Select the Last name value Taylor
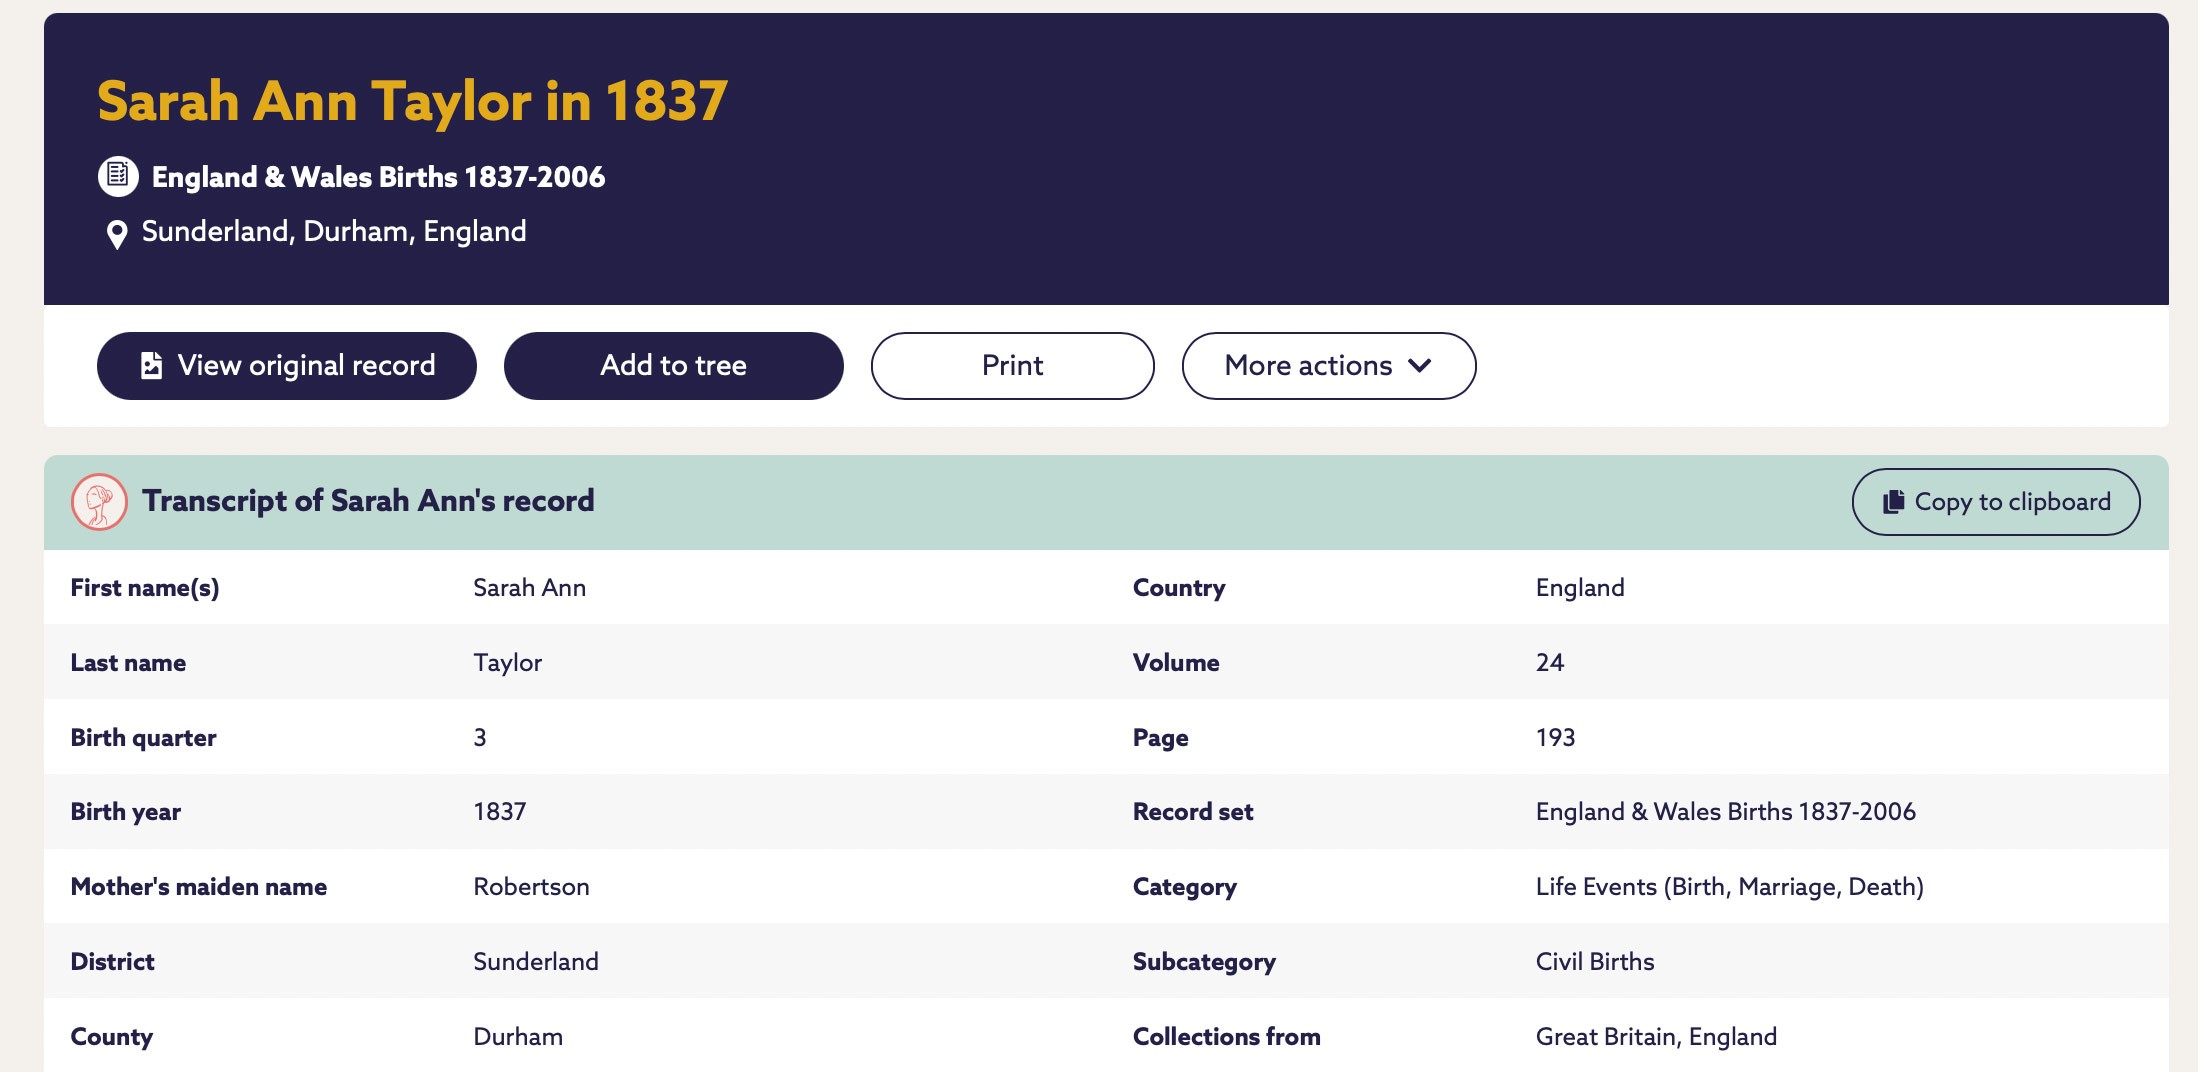 click(508, 662)
